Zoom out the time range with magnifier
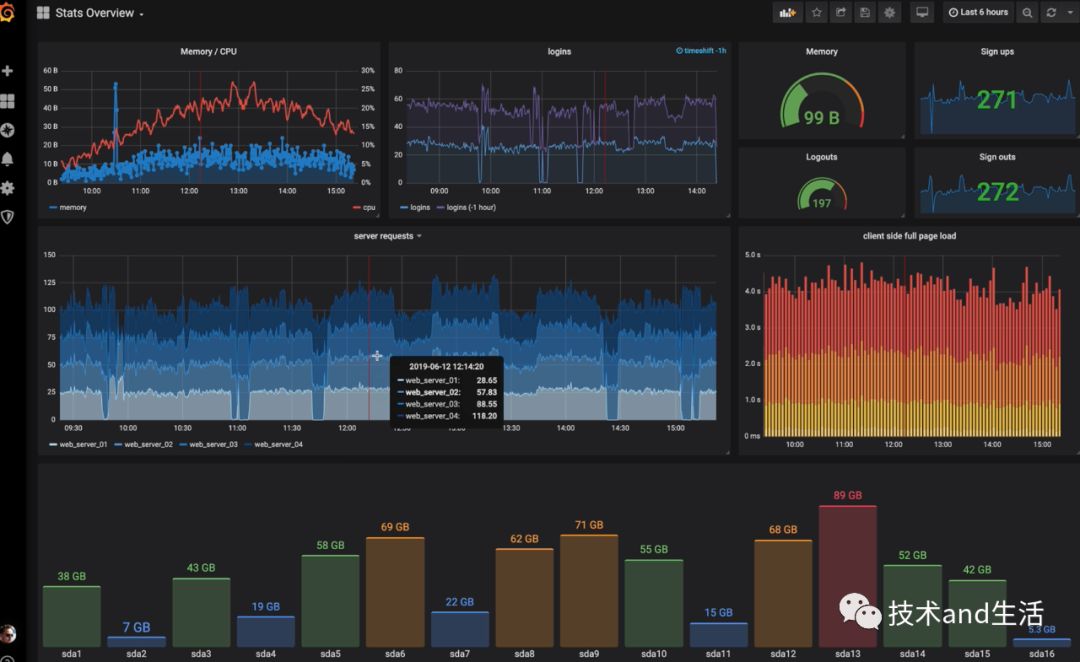The height and width of the screenshot is (662, 1080). point(1027,12)
